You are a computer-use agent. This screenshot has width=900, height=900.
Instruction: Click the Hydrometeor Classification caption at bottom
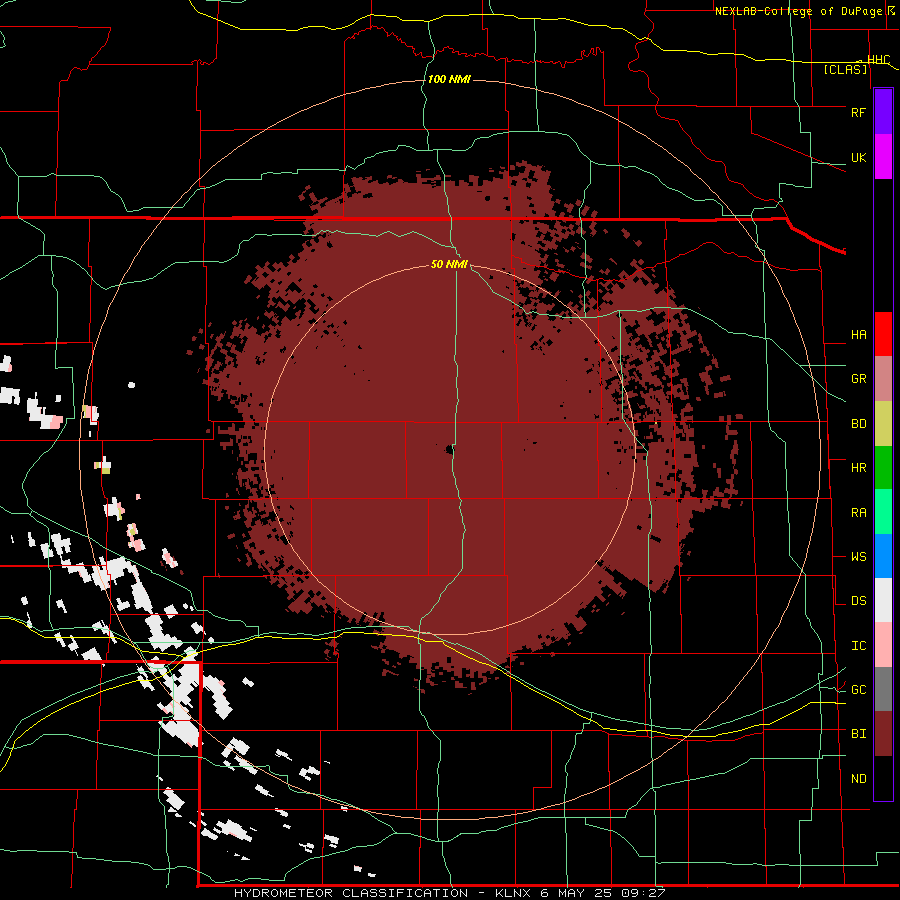[449, 893]
